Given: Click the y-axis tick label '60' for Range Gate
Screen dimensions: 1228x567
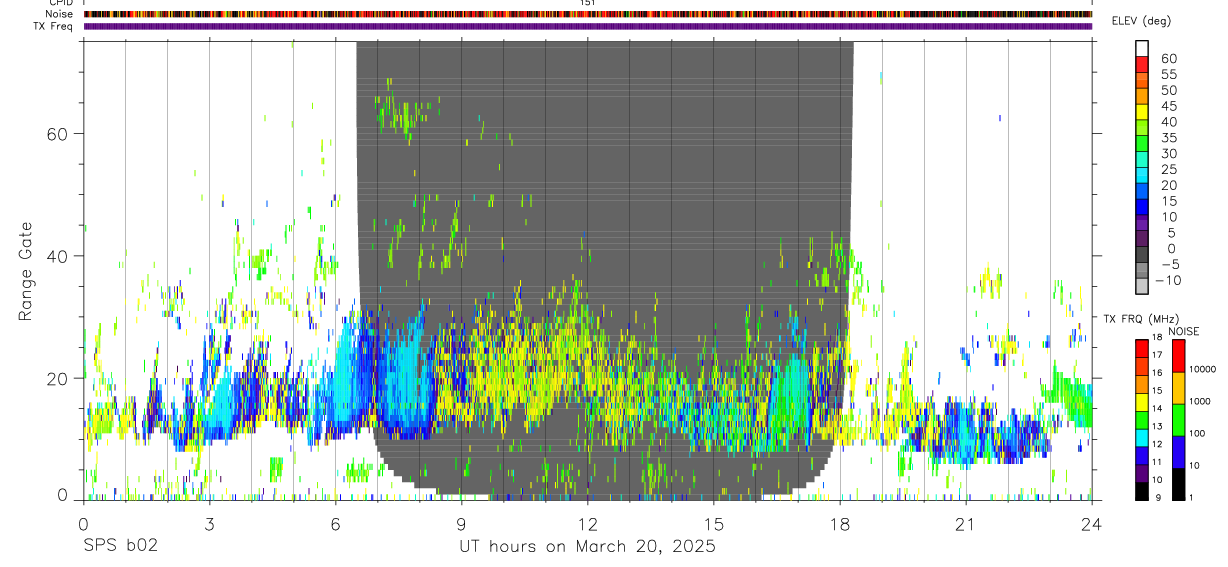Looking at the screenshot, I should (x=59, y=134).
